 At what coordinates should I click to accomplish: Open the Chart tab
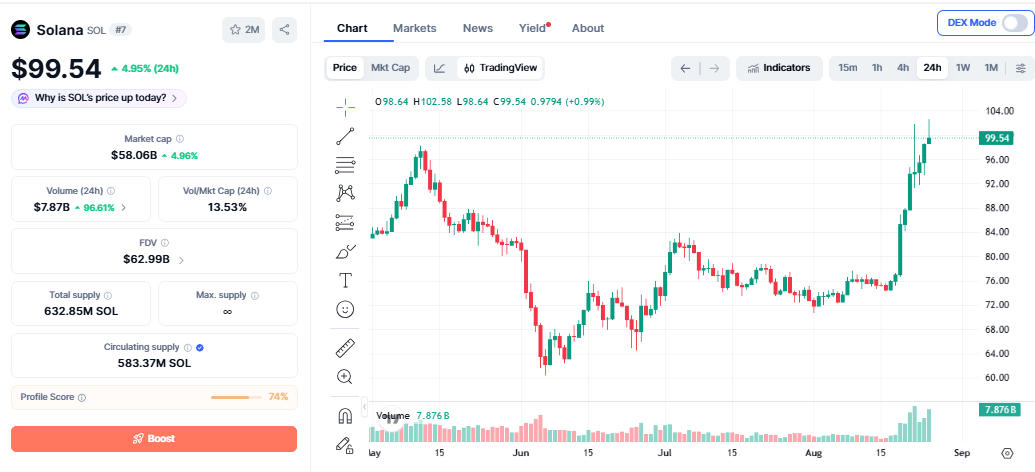click(352, 28)
